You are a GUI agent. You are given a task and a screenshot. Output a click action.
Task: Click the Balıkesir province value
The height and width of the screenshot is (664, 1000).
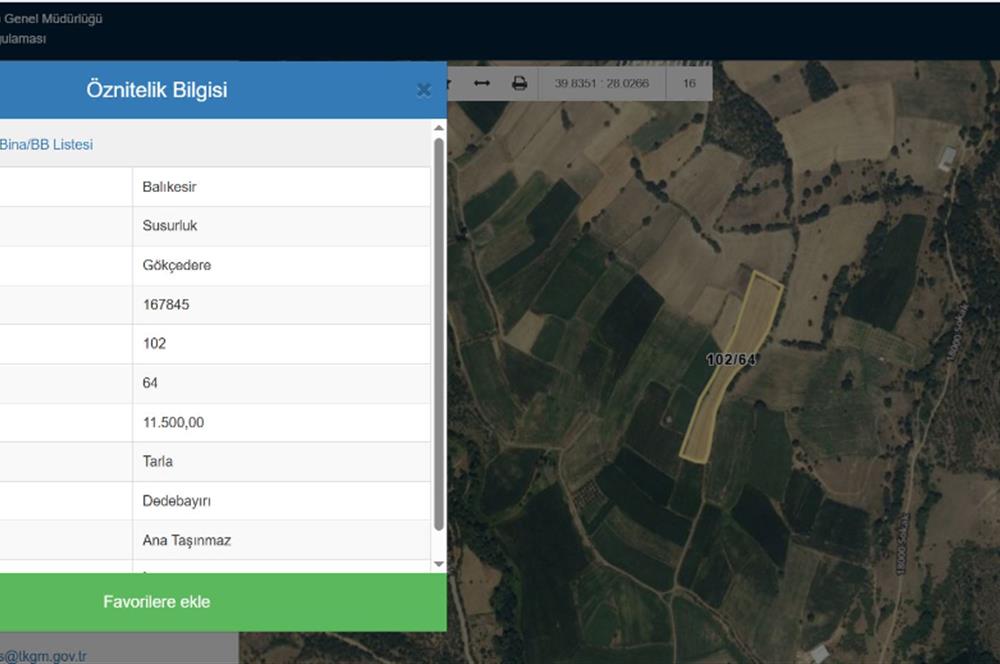coord(169,187)
